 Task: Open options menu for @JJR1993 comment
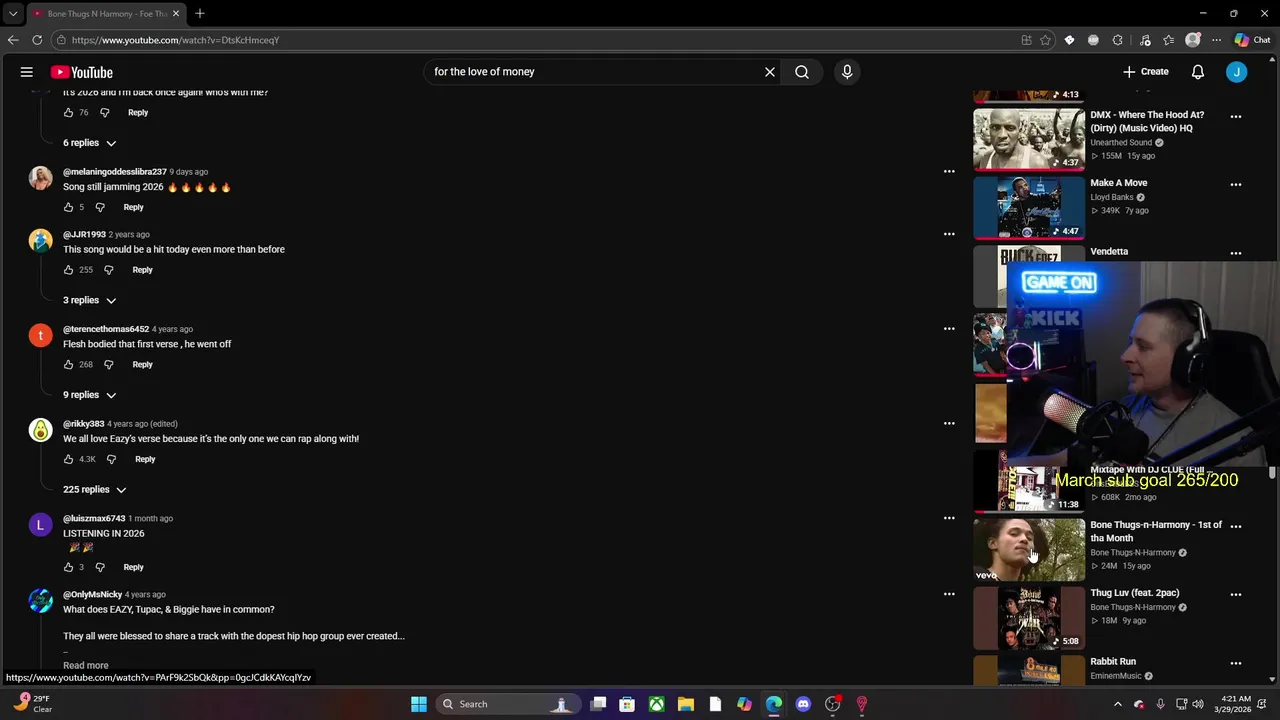tap(949, 234)
